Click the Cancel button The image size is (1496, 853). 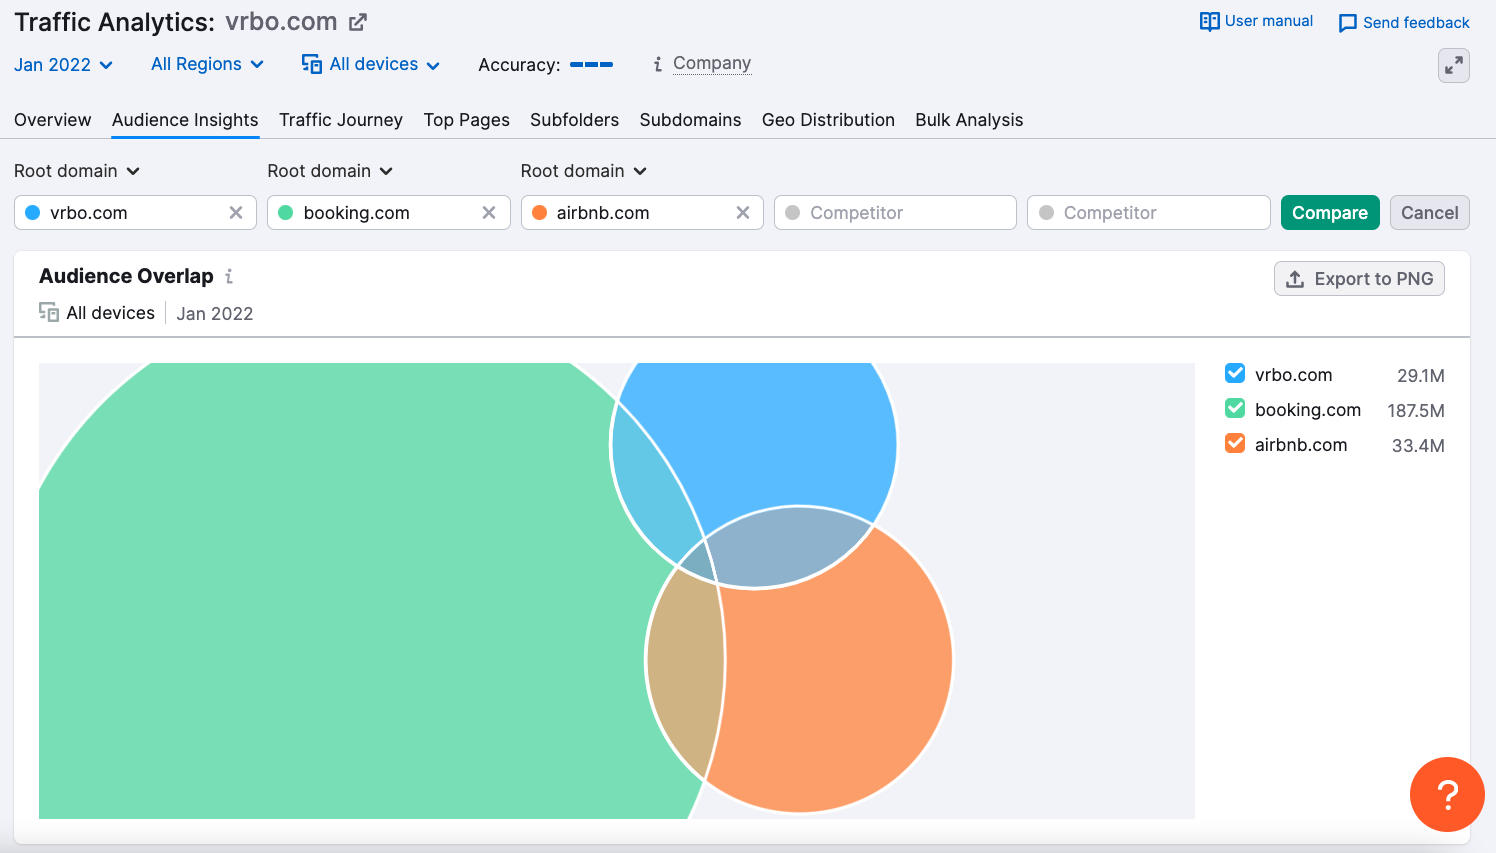[1430, 213]
